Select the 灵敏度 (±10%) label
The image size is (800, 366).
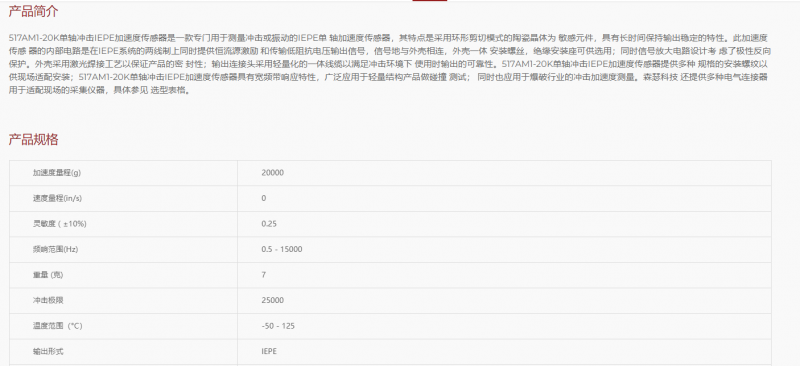[x=59, y=224]
